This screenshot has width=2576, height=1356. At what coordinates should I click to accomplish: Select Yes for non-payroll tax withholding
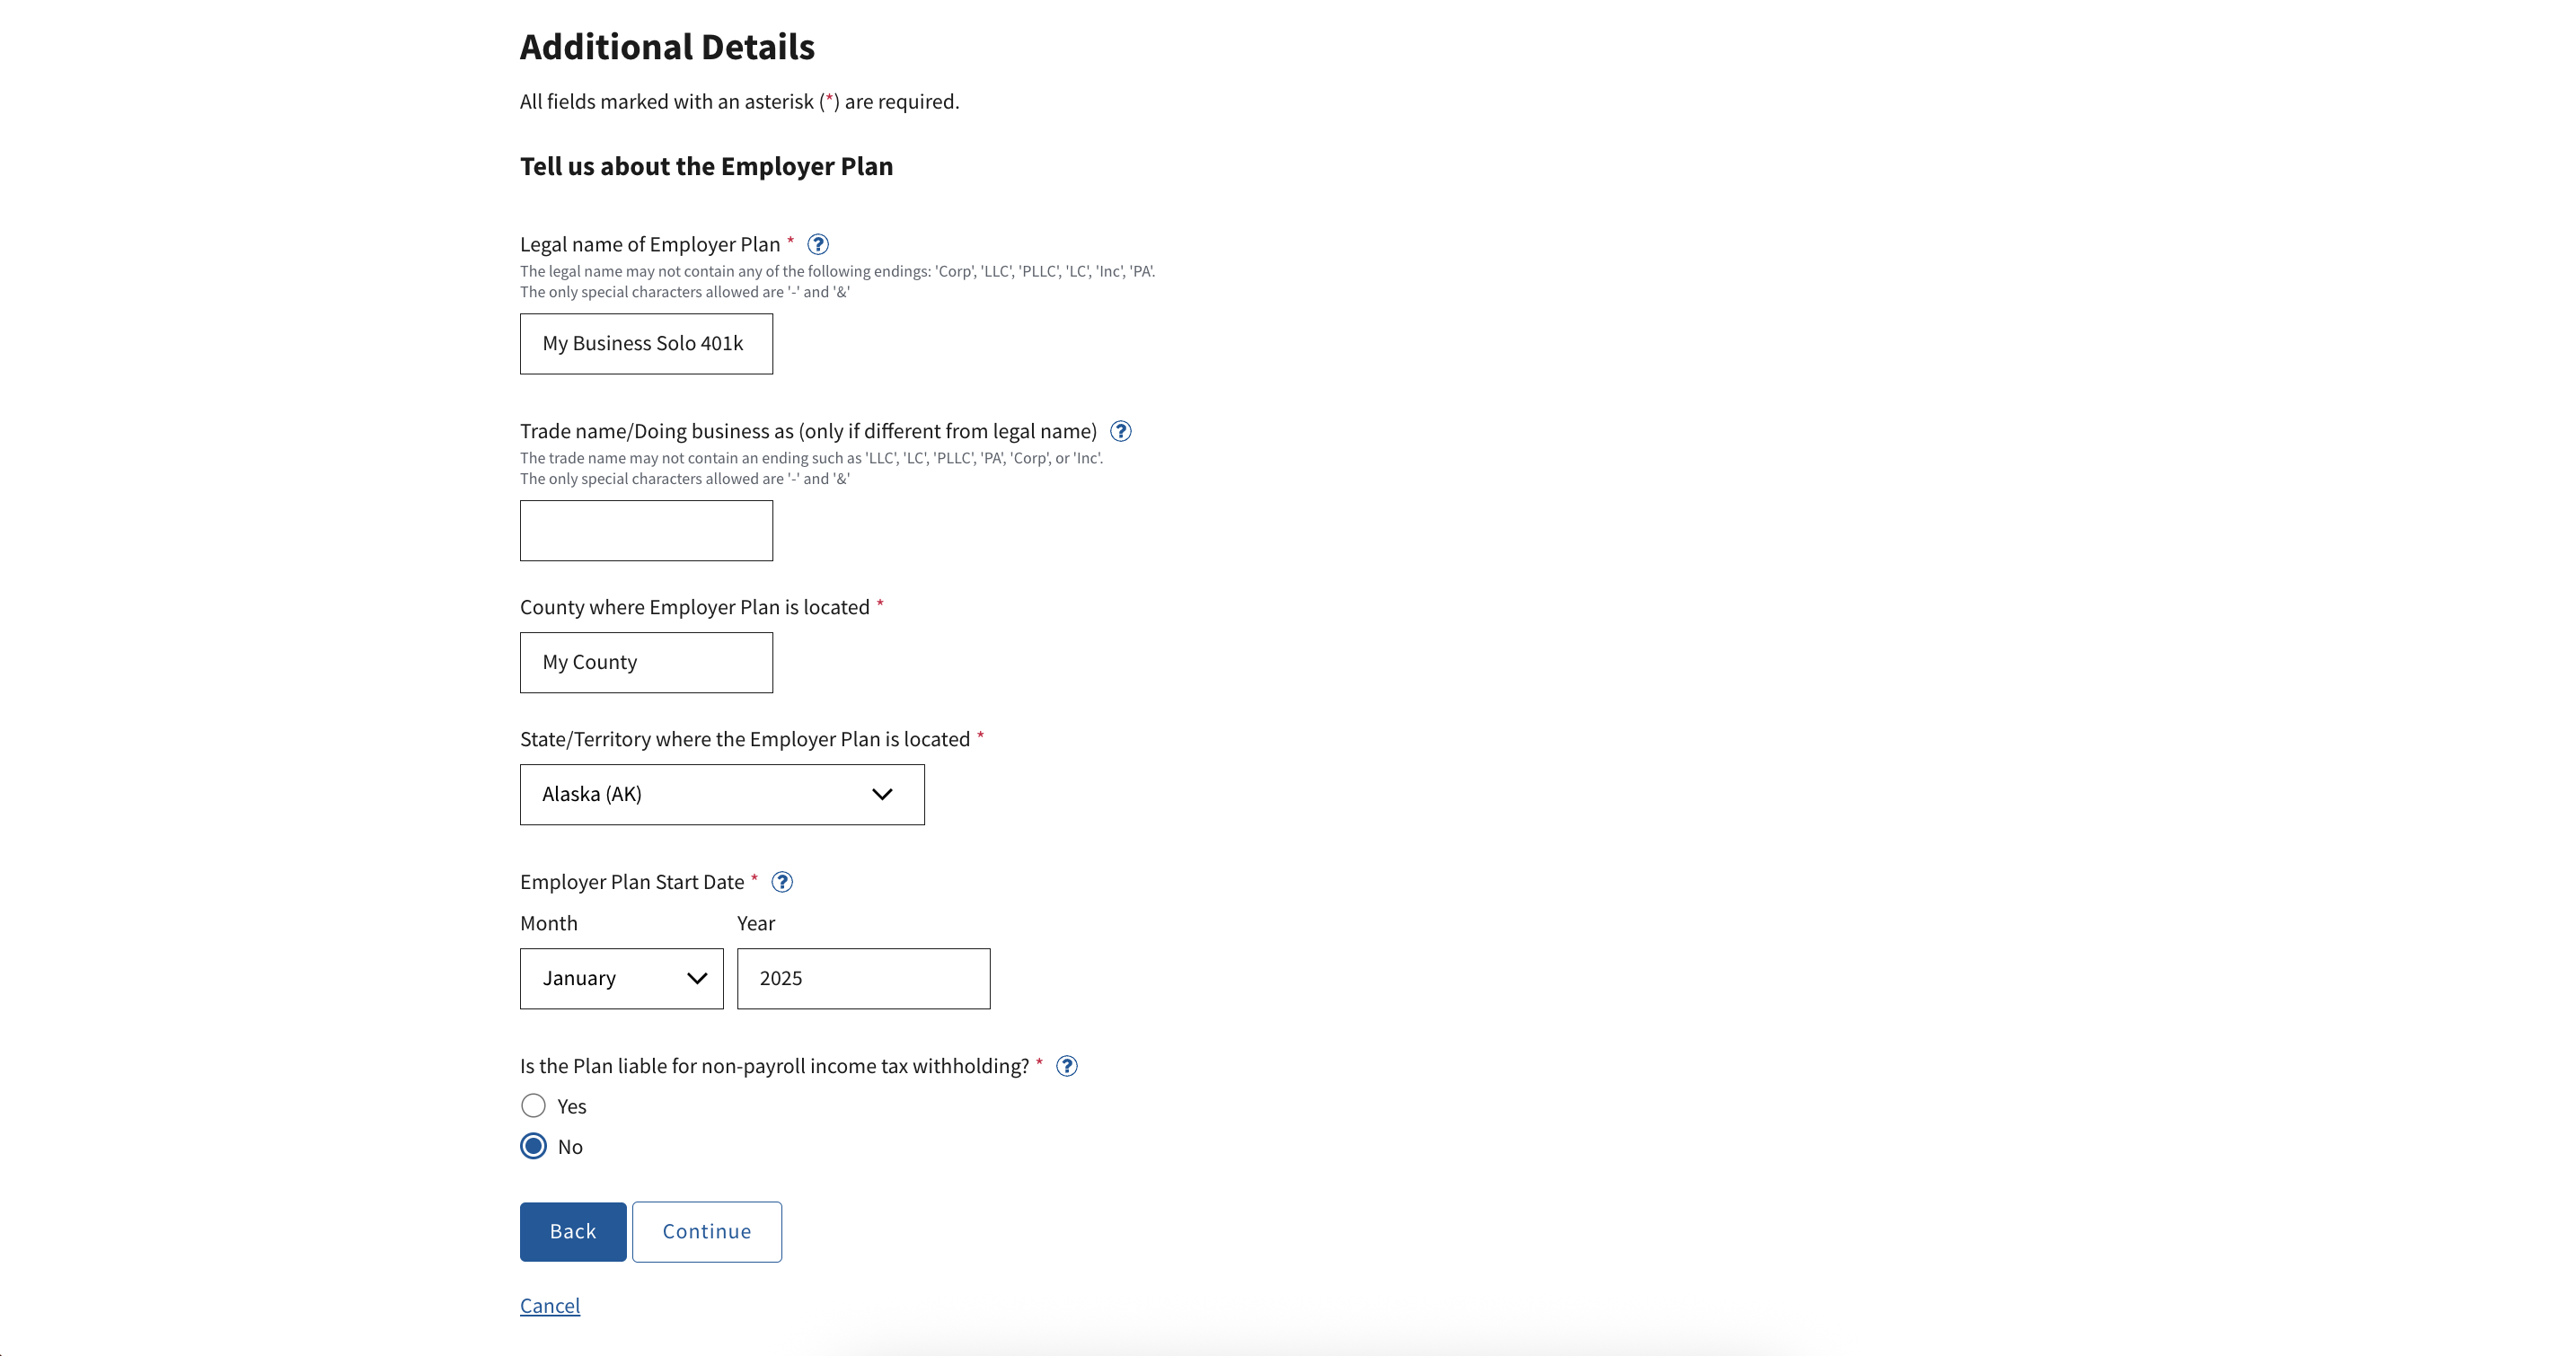click(x=534, y=1105)
